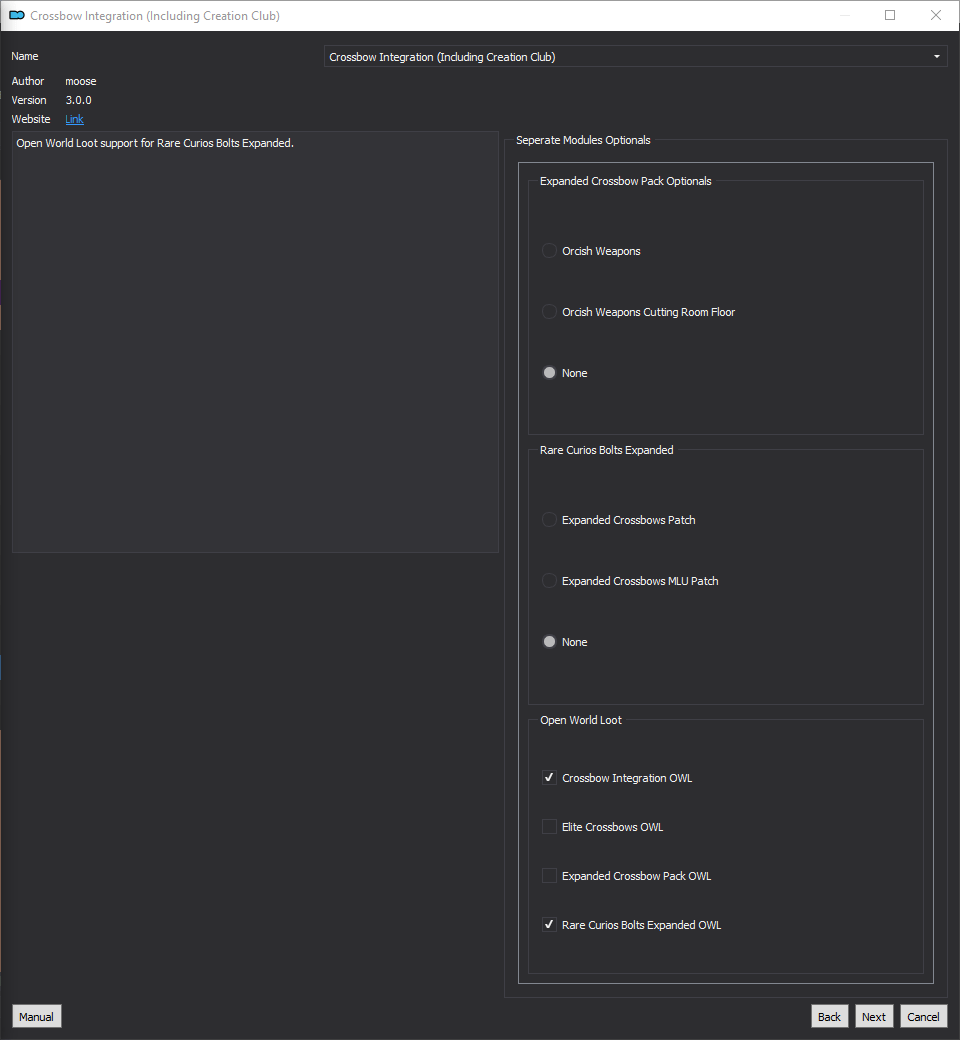Minimize the installer dialog
The image size is (960, 1040).
click(x=845, y=15)
